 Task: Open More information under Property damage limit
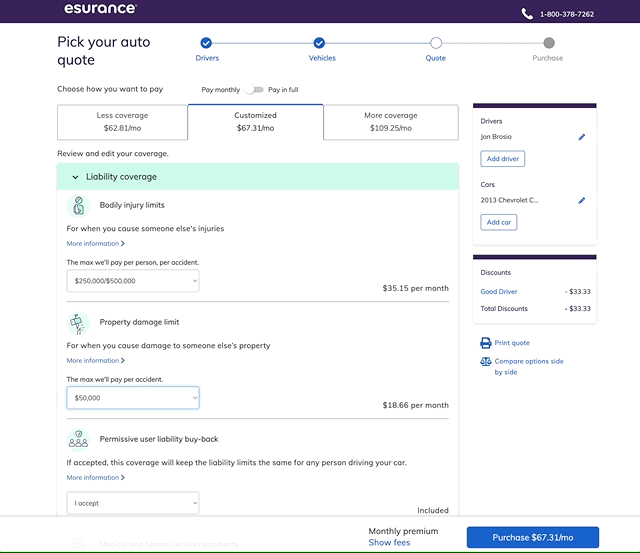click(96, 361)
